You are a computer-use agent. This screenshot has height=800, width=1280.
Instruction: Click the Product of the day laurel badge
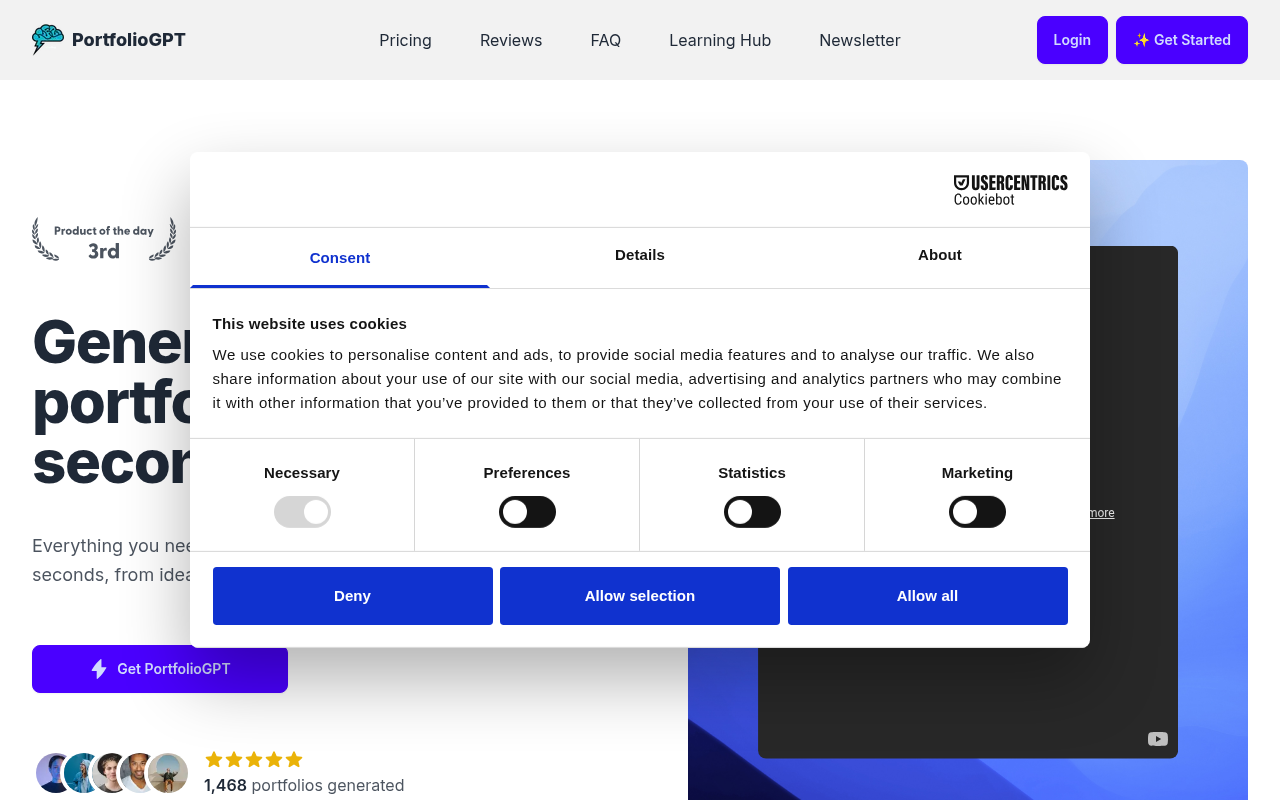[x=103, y=239]
